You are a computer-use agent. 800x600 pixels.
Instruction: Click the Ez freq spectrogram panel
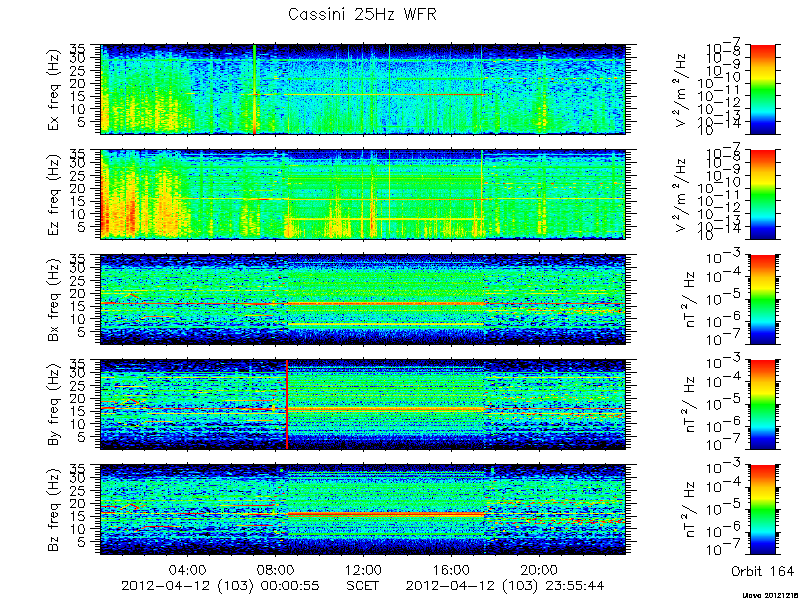[363, 194]
